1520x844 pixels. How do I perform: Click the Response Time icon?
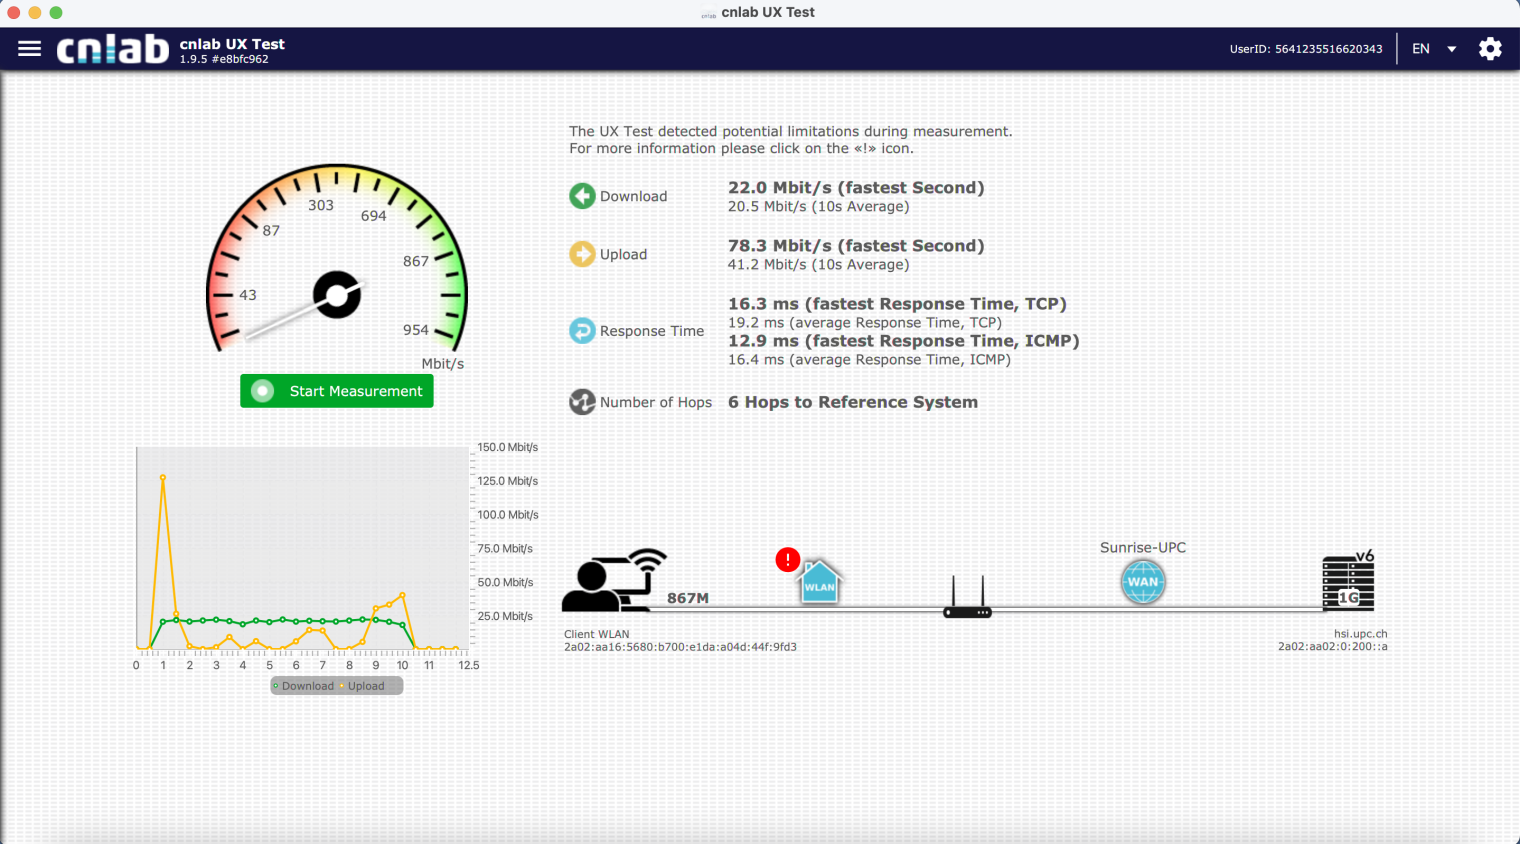(x=582, y=331)
